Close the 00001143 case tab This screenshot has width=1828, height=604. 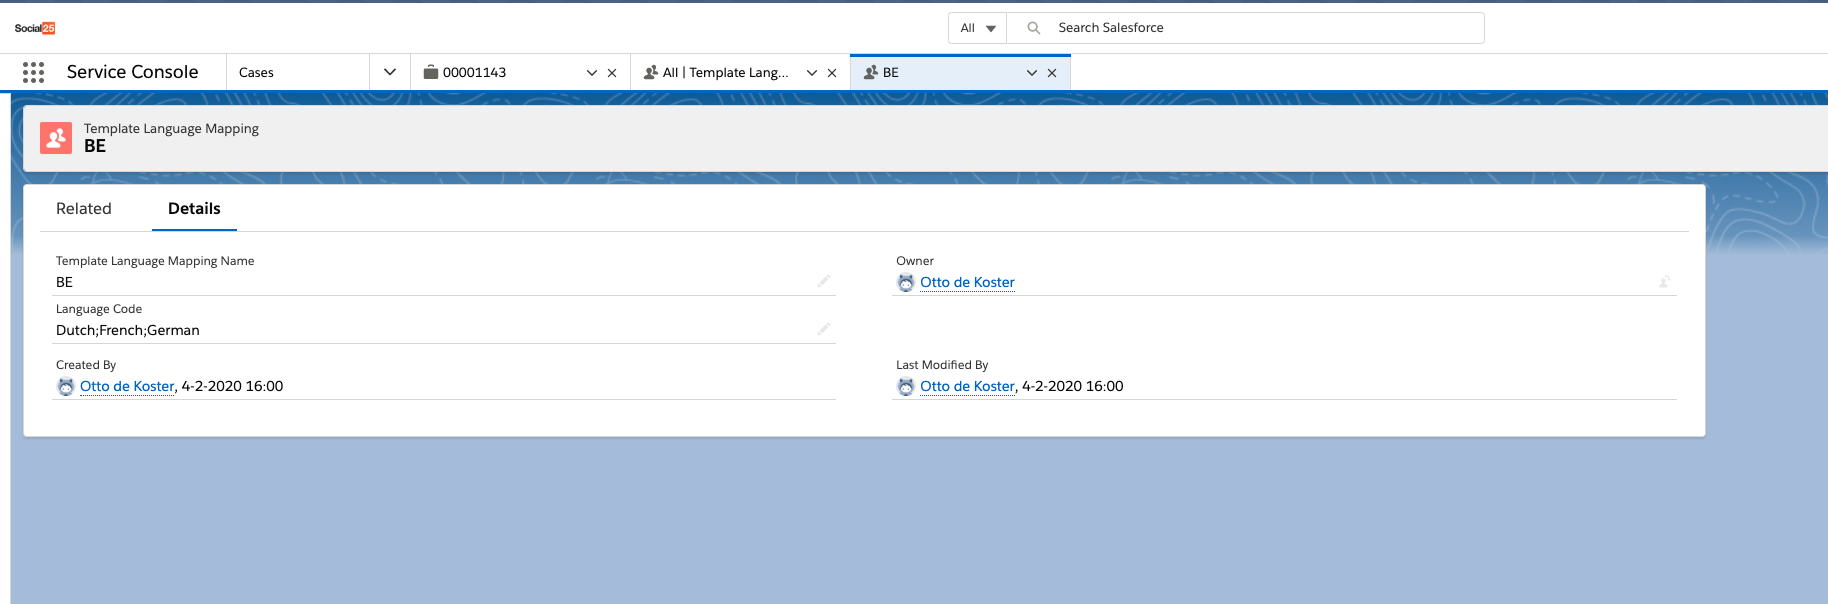point(612,73)
